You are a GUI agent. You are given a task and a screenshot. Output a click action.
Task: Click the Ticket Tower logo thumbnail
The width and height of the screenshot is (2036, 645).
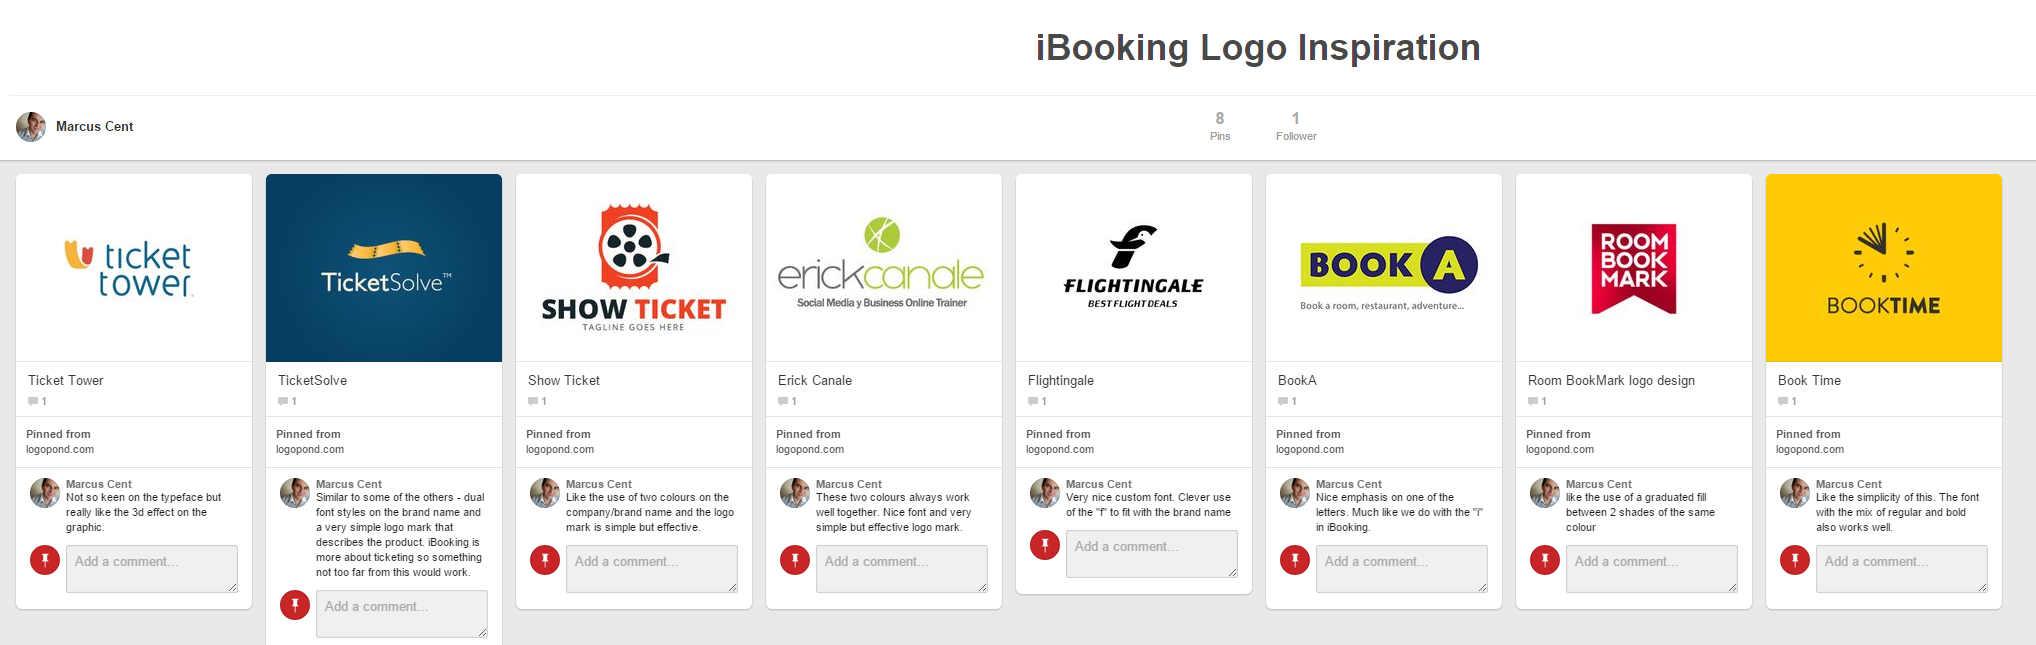coord(134,268)
